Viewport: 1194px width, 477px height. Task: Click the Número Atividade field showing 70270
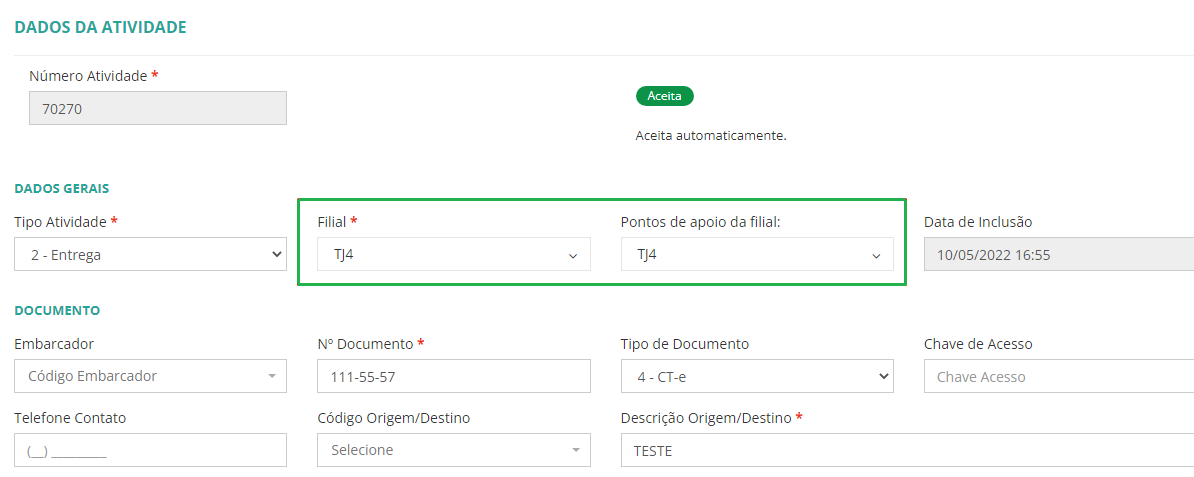(157, 109)
